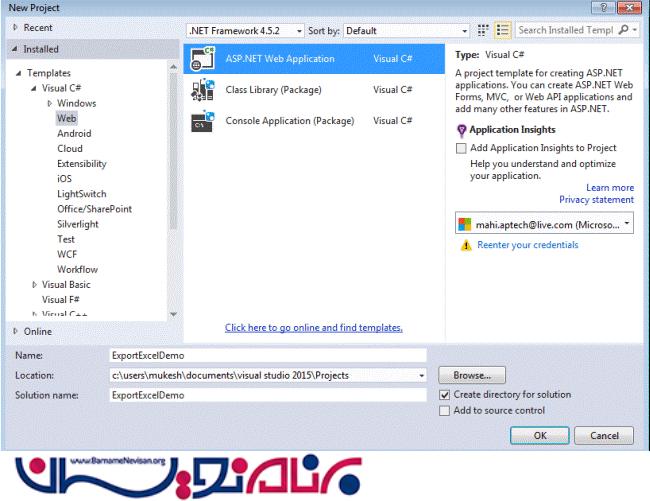Click the template tree vertical scrollbar thumb
The width and height of the screenshot is (650, 501).
pos(173,151)
